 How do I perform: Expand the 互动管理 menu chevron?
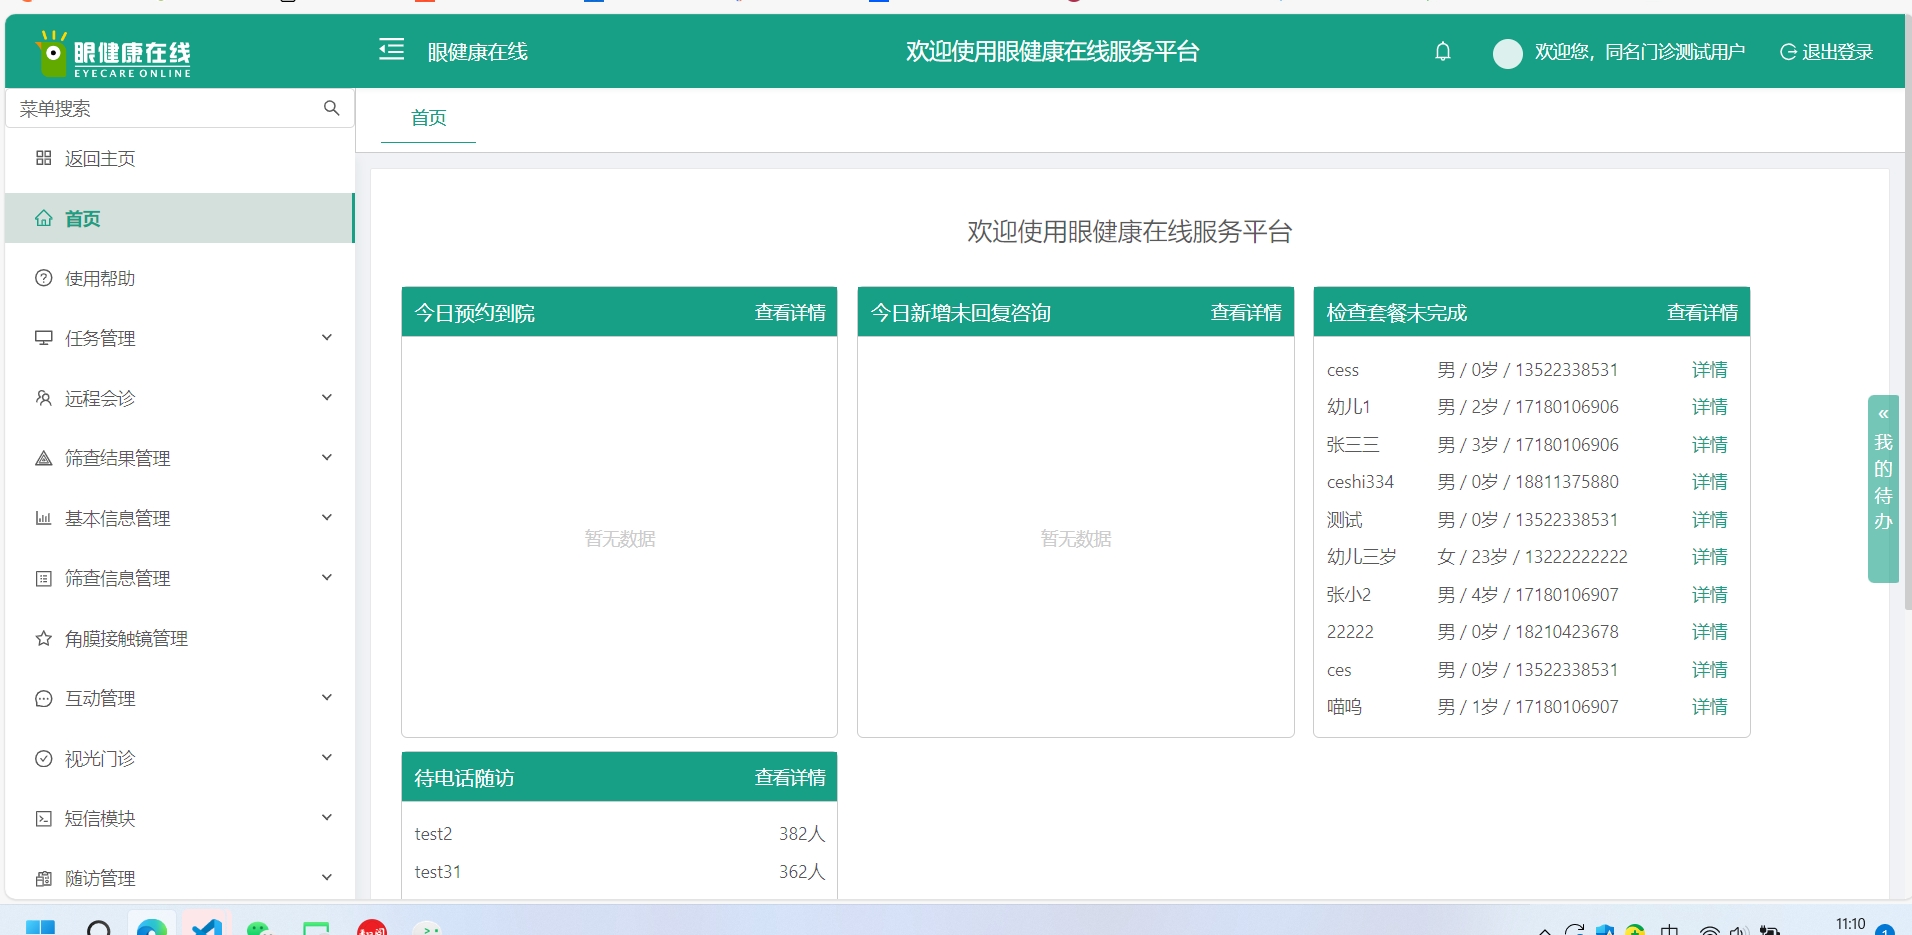tap(326, 698)
